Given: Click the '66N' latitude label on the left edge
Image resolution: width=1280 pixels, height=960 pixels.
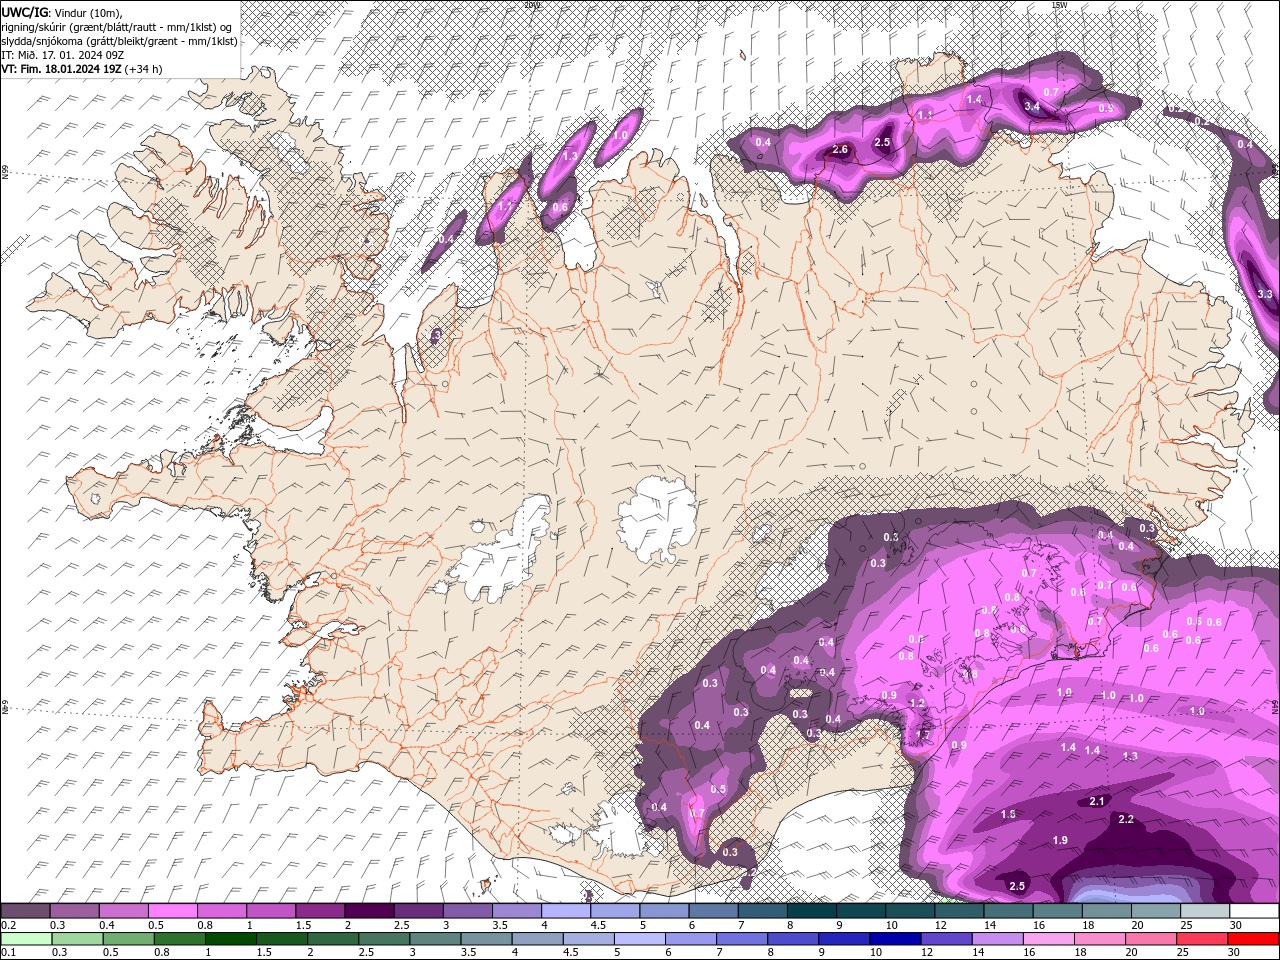Looking at the screenshot, I should pos(5,174).
